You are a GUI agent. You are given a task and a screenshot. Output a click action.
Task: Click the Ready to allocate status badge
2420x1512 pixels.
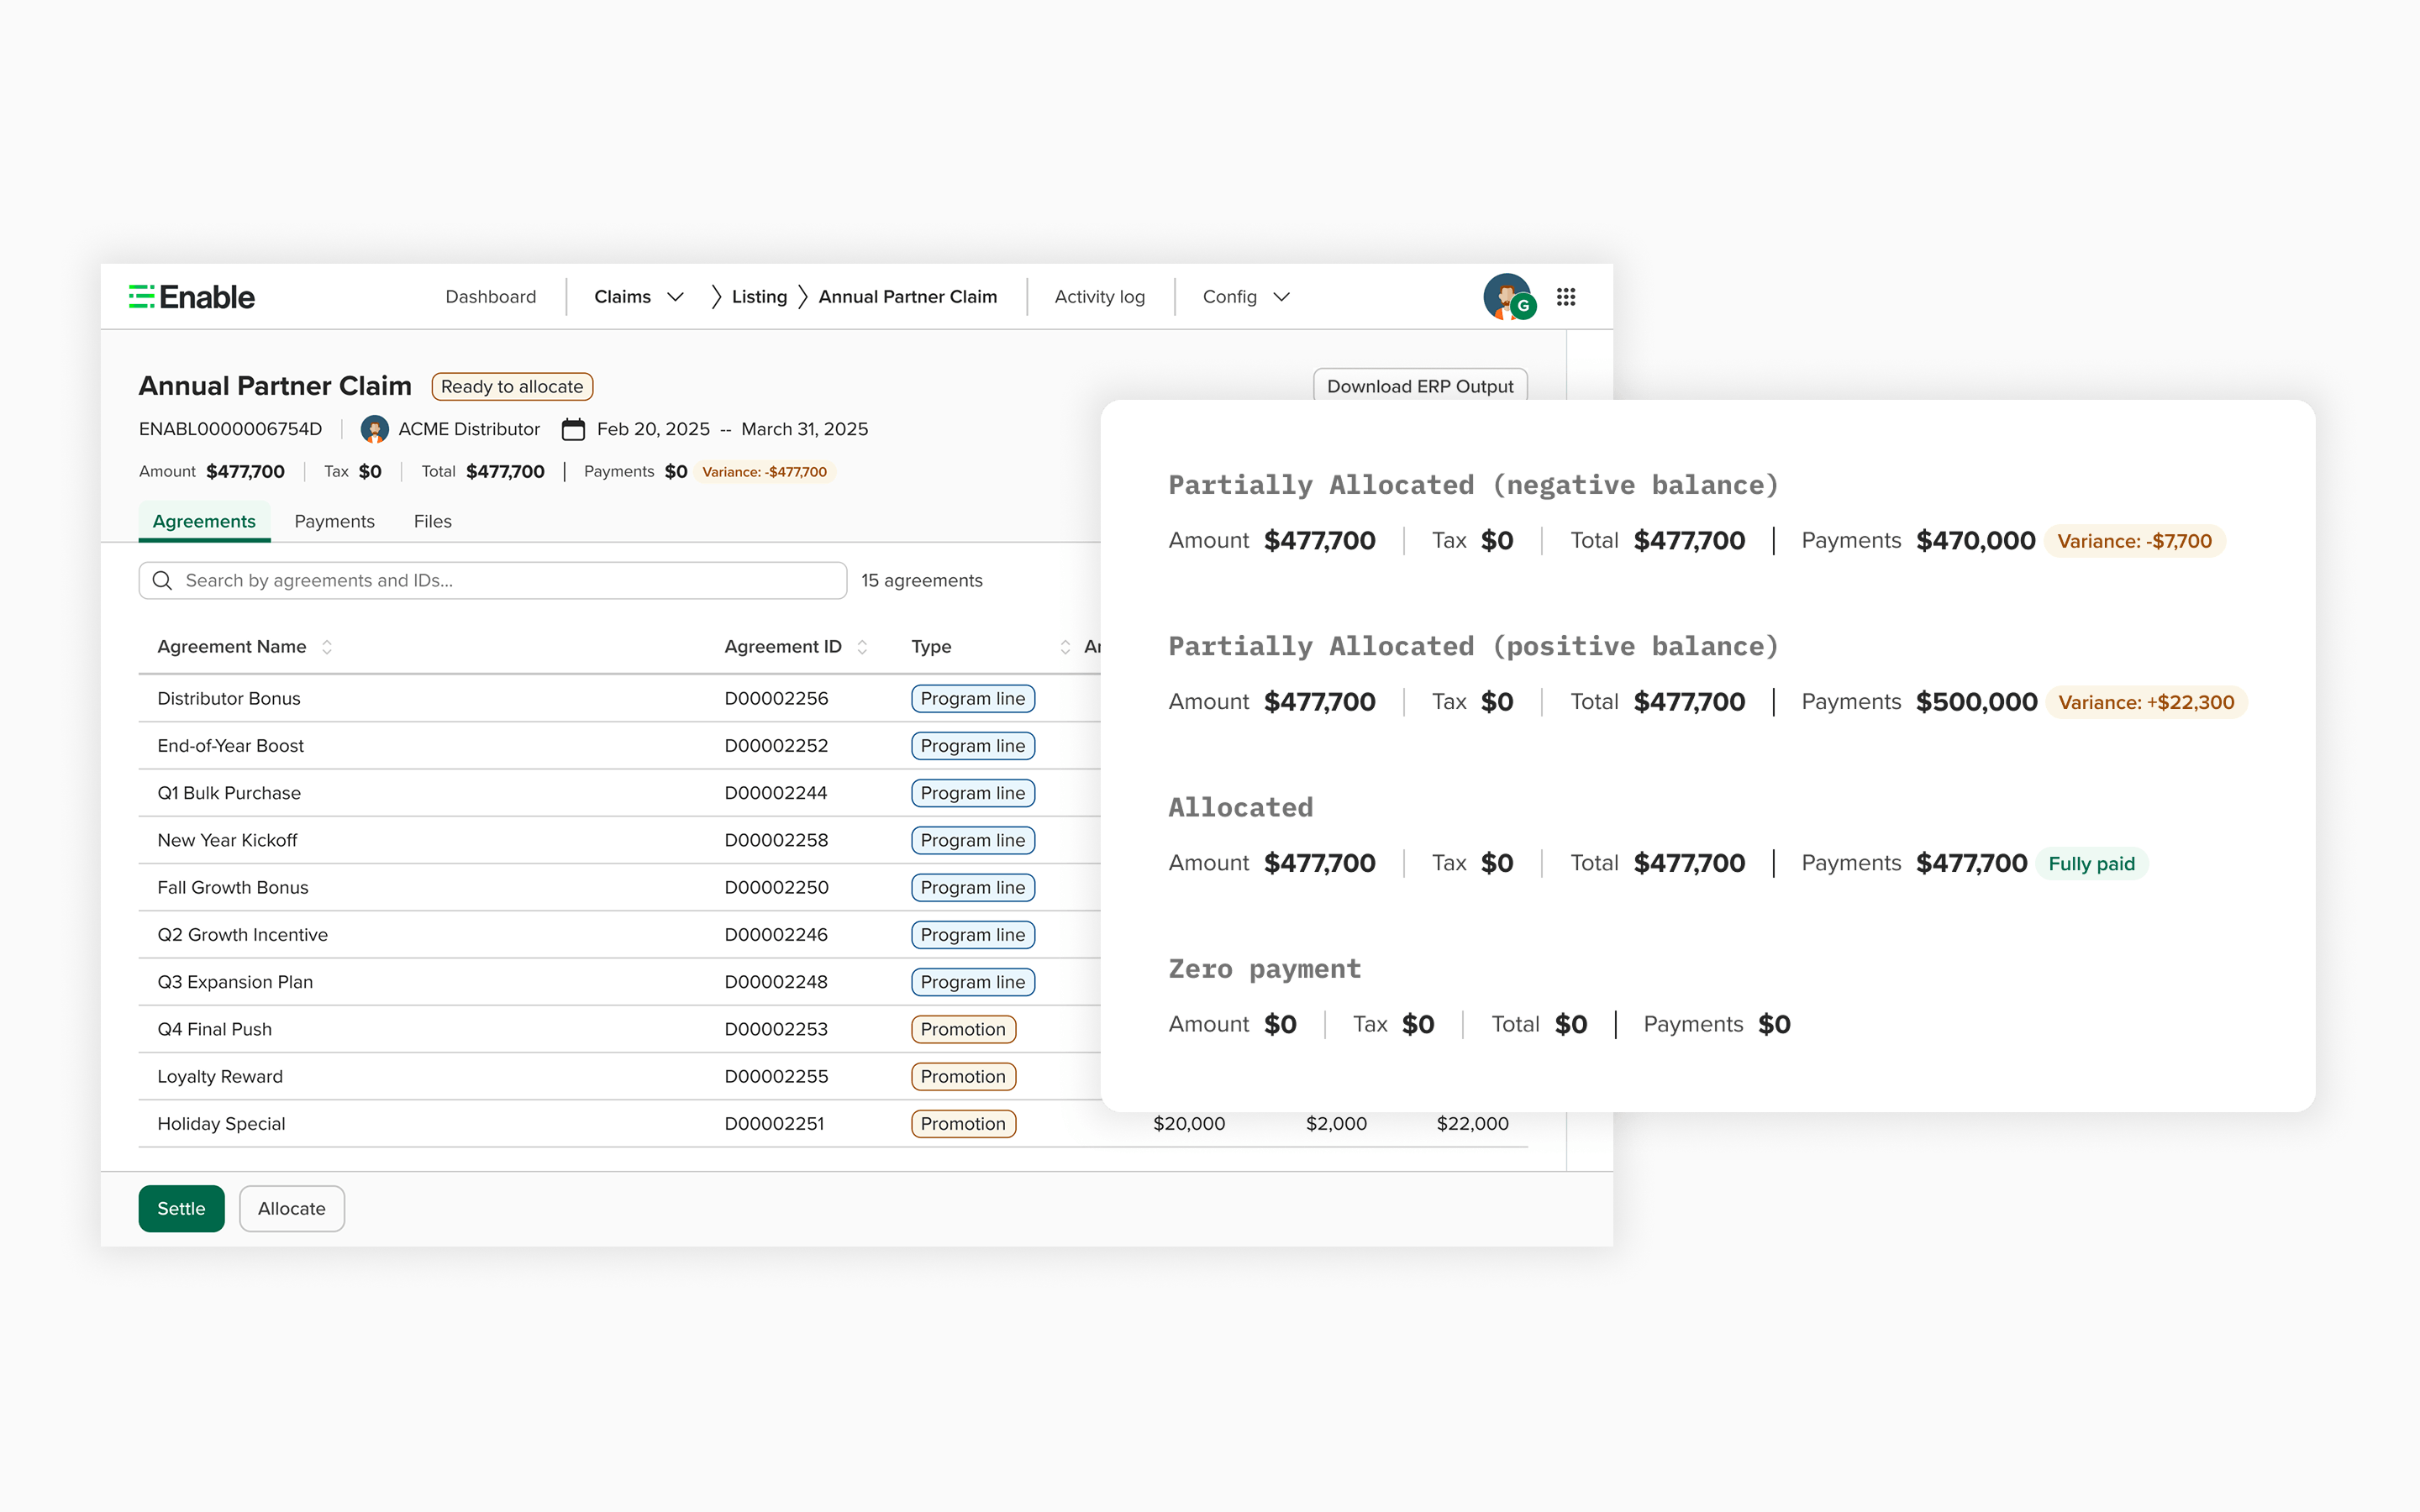pyautogui.click(x=512, y=387)
